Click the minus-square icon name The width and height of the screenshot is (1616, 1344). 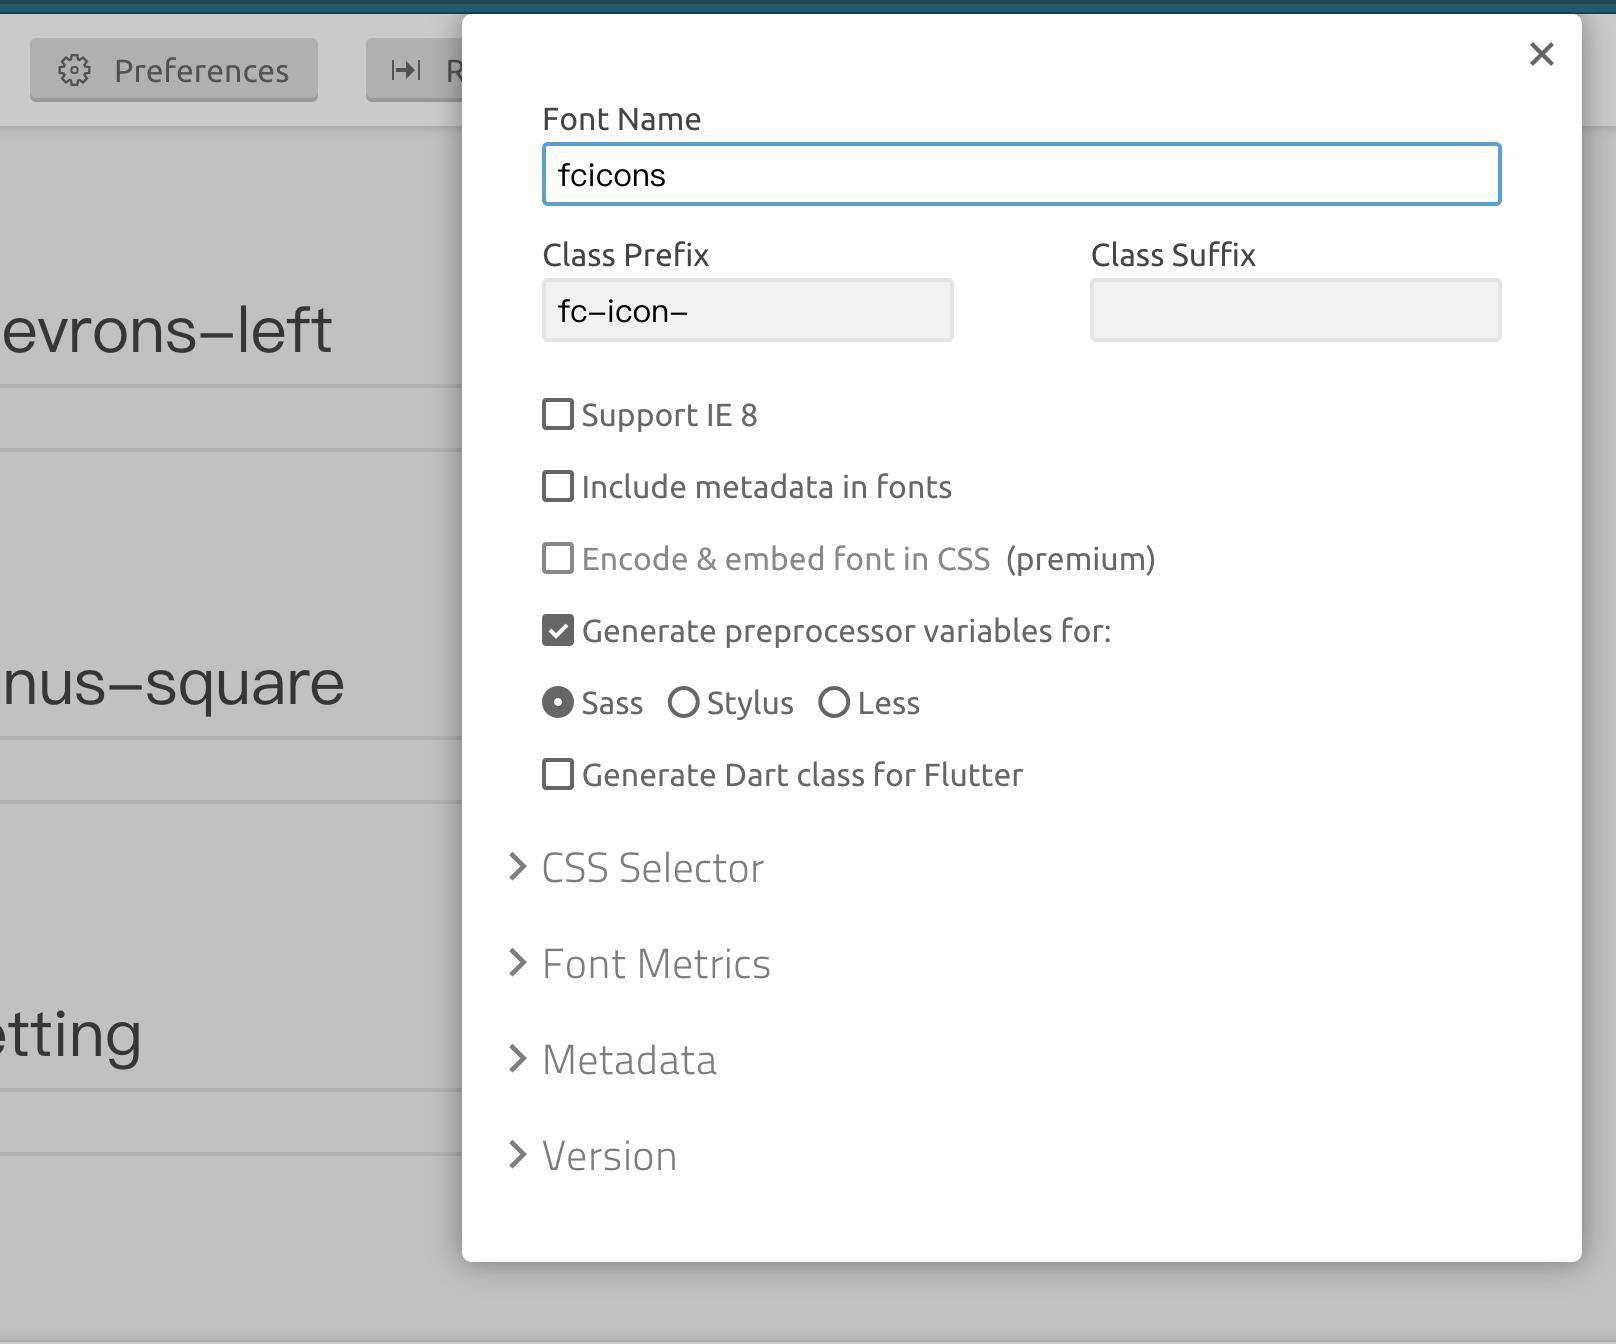tap(172, 684)
